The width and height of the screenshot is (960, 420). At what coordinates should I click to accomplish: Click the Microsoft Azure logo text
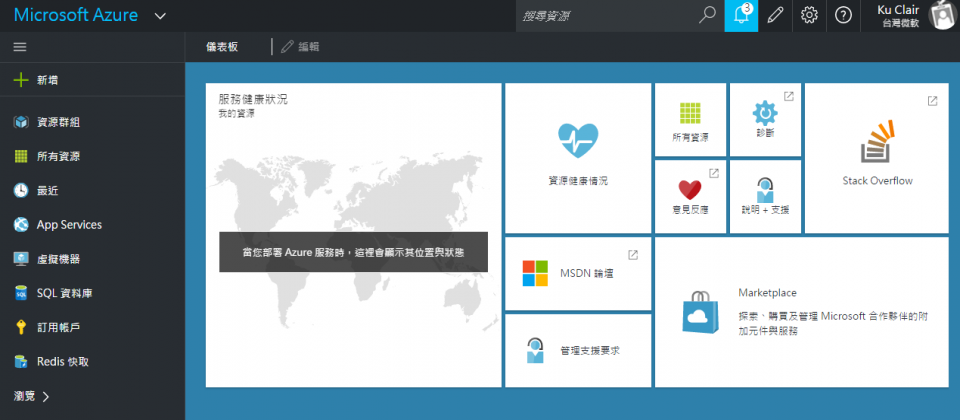pos(76,15)
